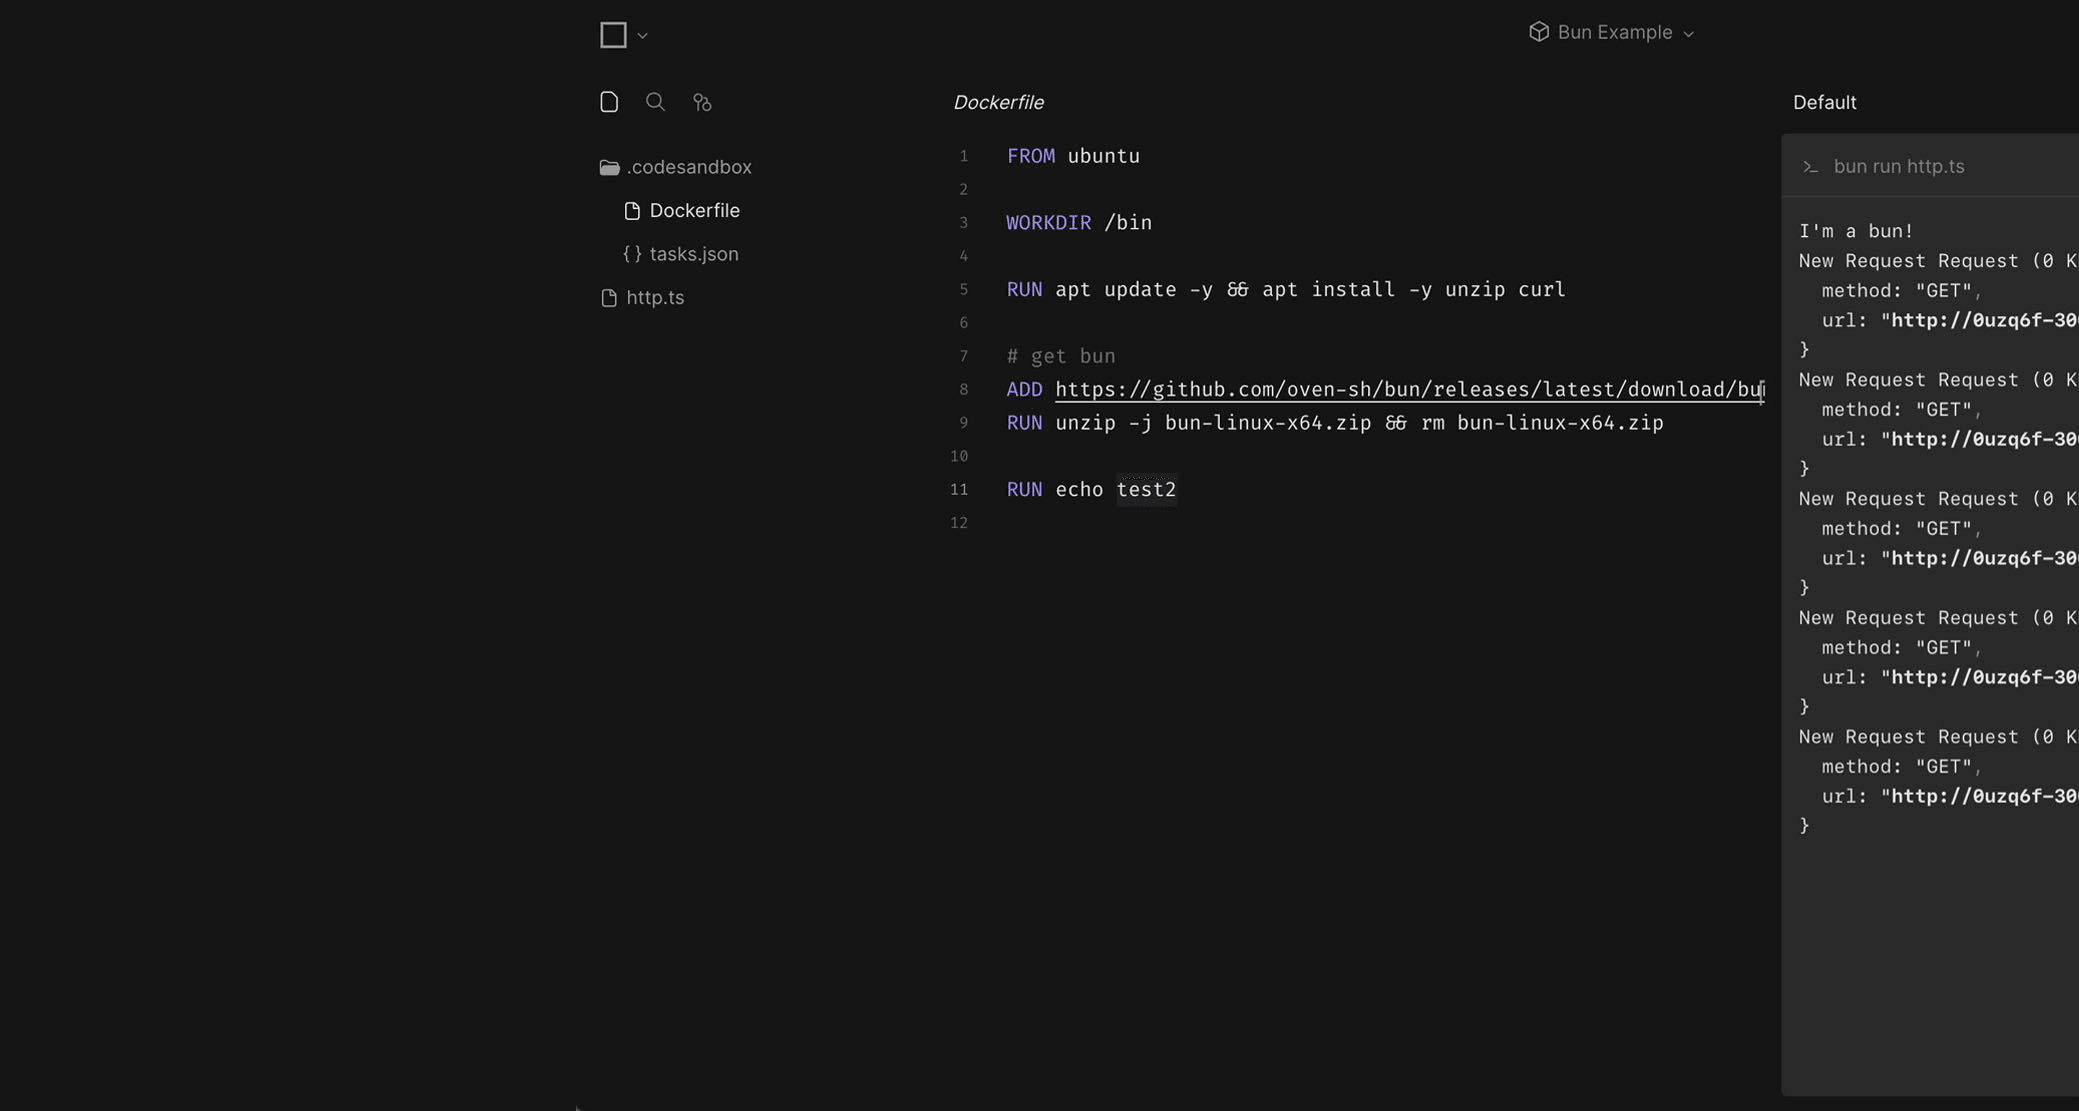Click the git branch icon in sidebar
Viewport: 2079px width, 1111px height.
(702, 102)
